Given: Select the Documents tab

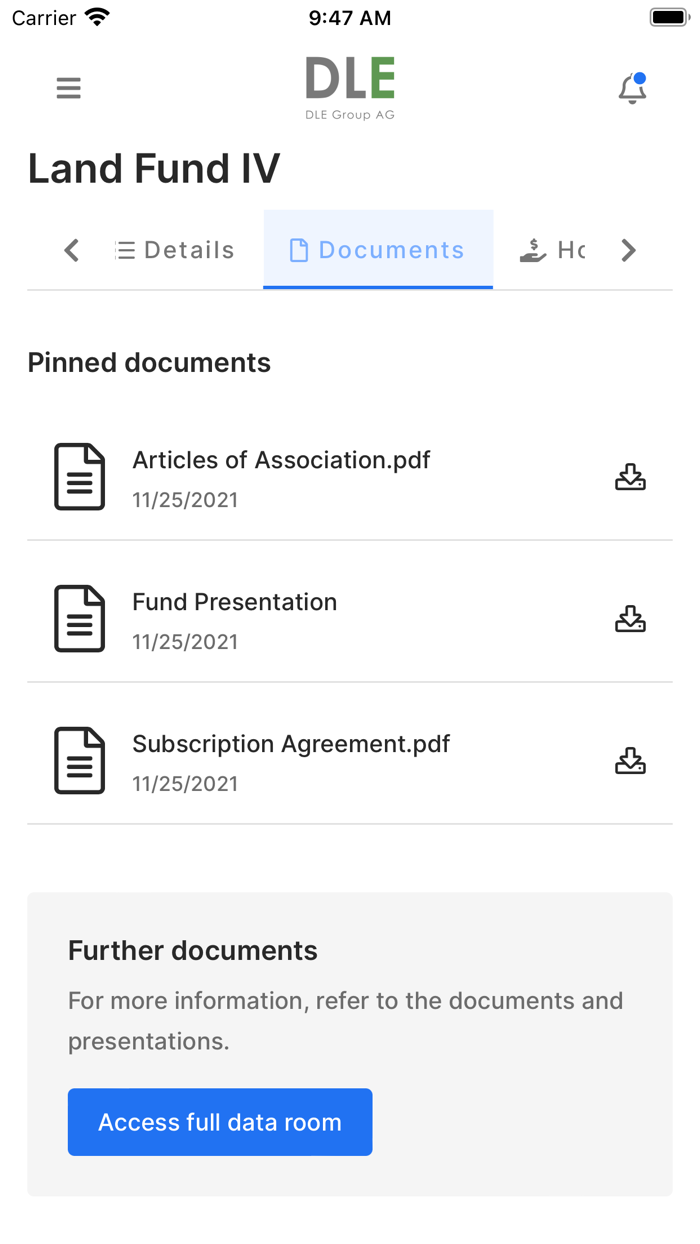Looking at the screenshot, I should click(x=378, y=250).
